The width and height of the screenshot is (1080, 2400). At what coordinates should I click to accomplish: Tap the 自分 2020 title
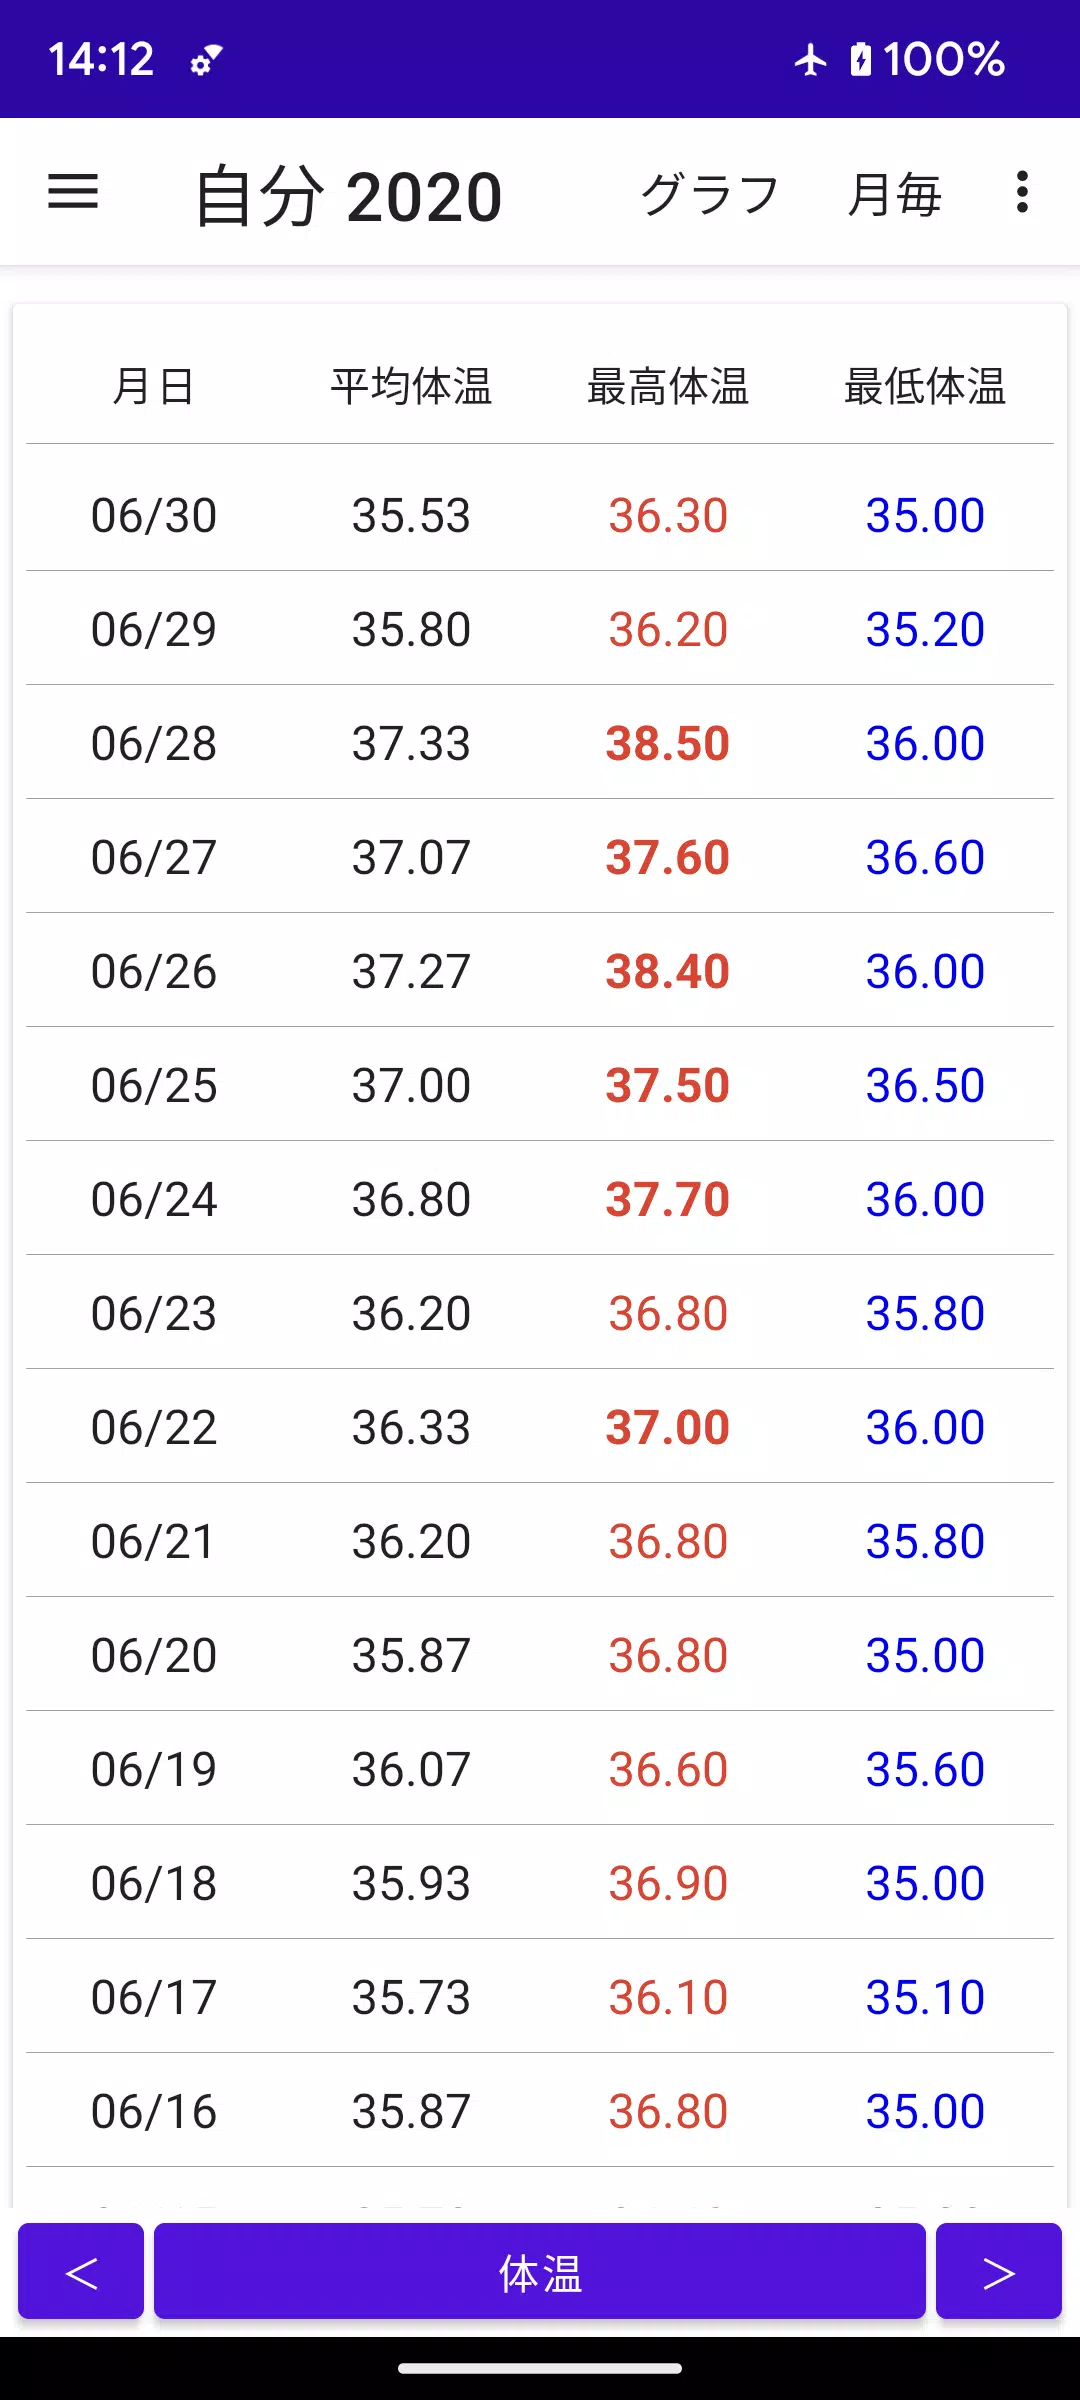[348, 196]
